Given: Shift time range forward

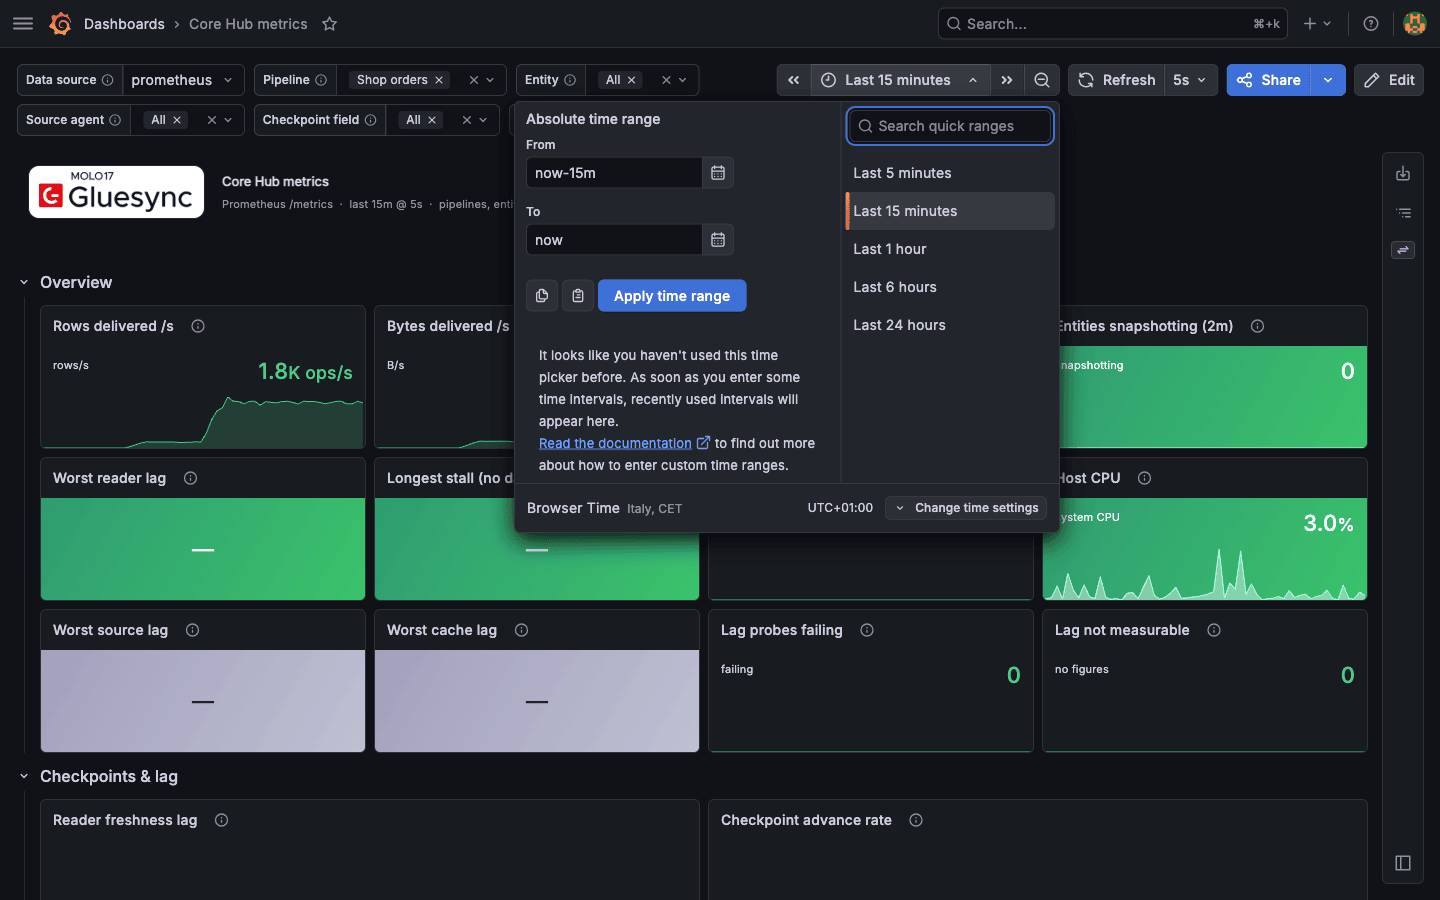Looking at the screenshot, I should tap(1007, 80).
